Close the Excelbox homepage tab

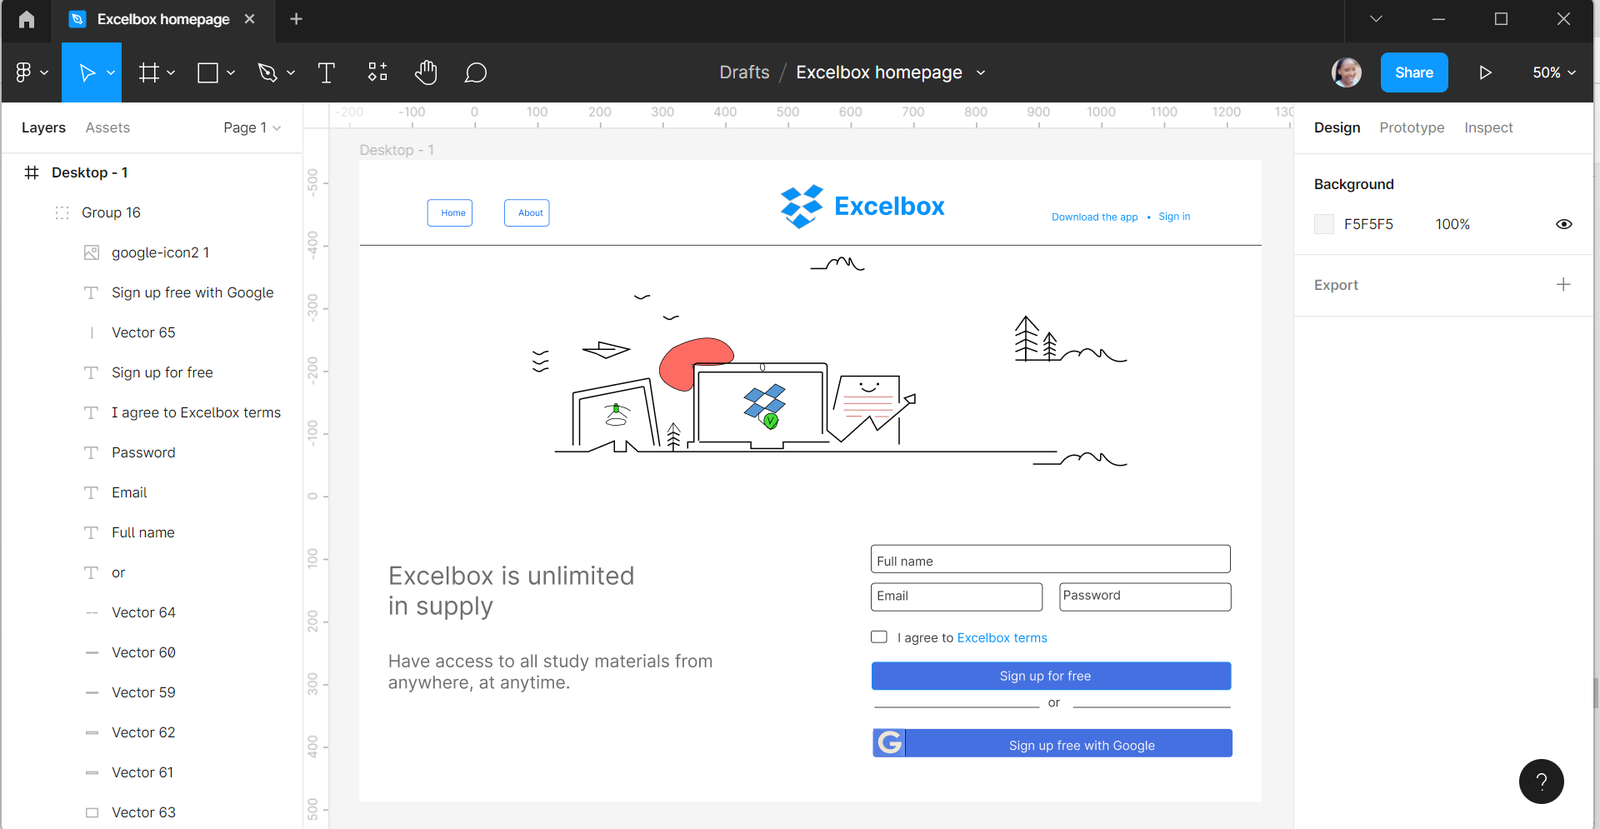250,19
